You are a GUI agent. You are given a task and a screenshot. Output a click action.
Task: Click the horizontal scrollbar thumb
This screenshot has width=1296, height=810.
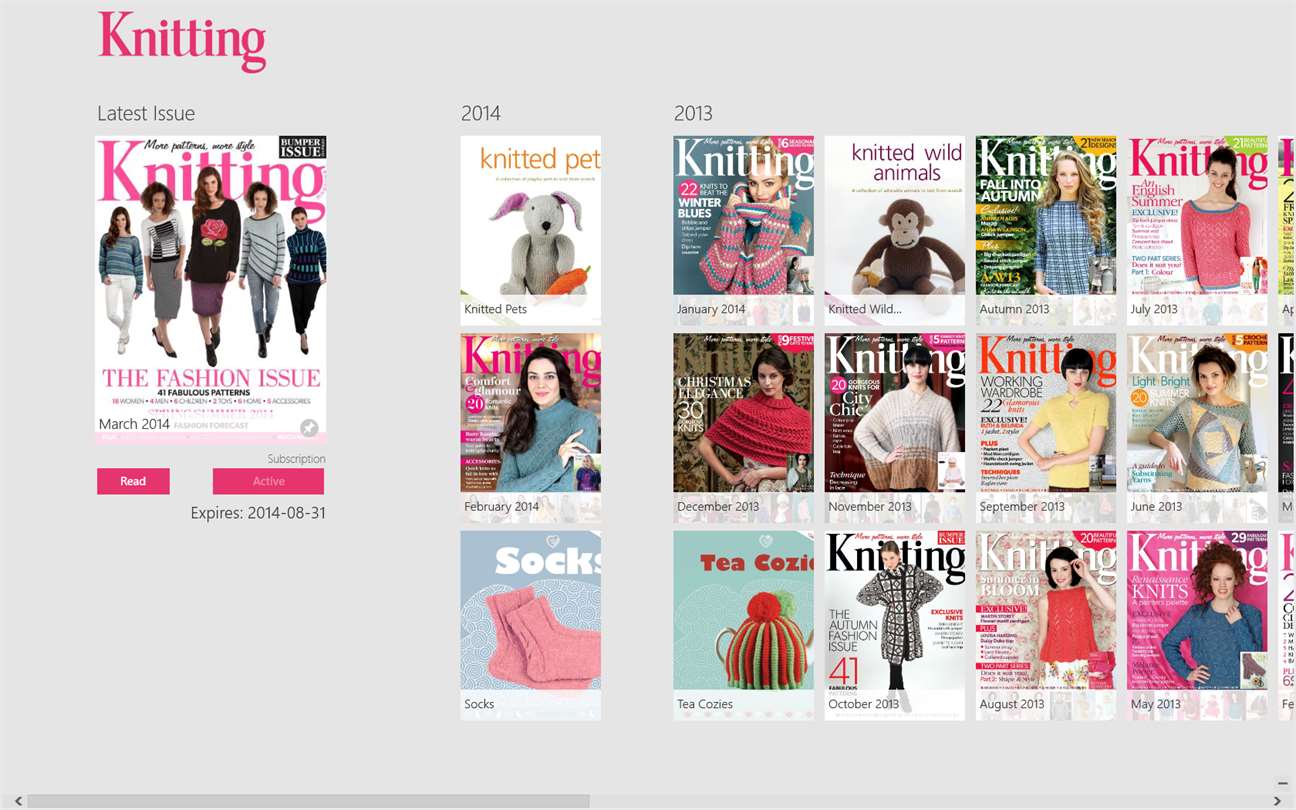[308, 801]
